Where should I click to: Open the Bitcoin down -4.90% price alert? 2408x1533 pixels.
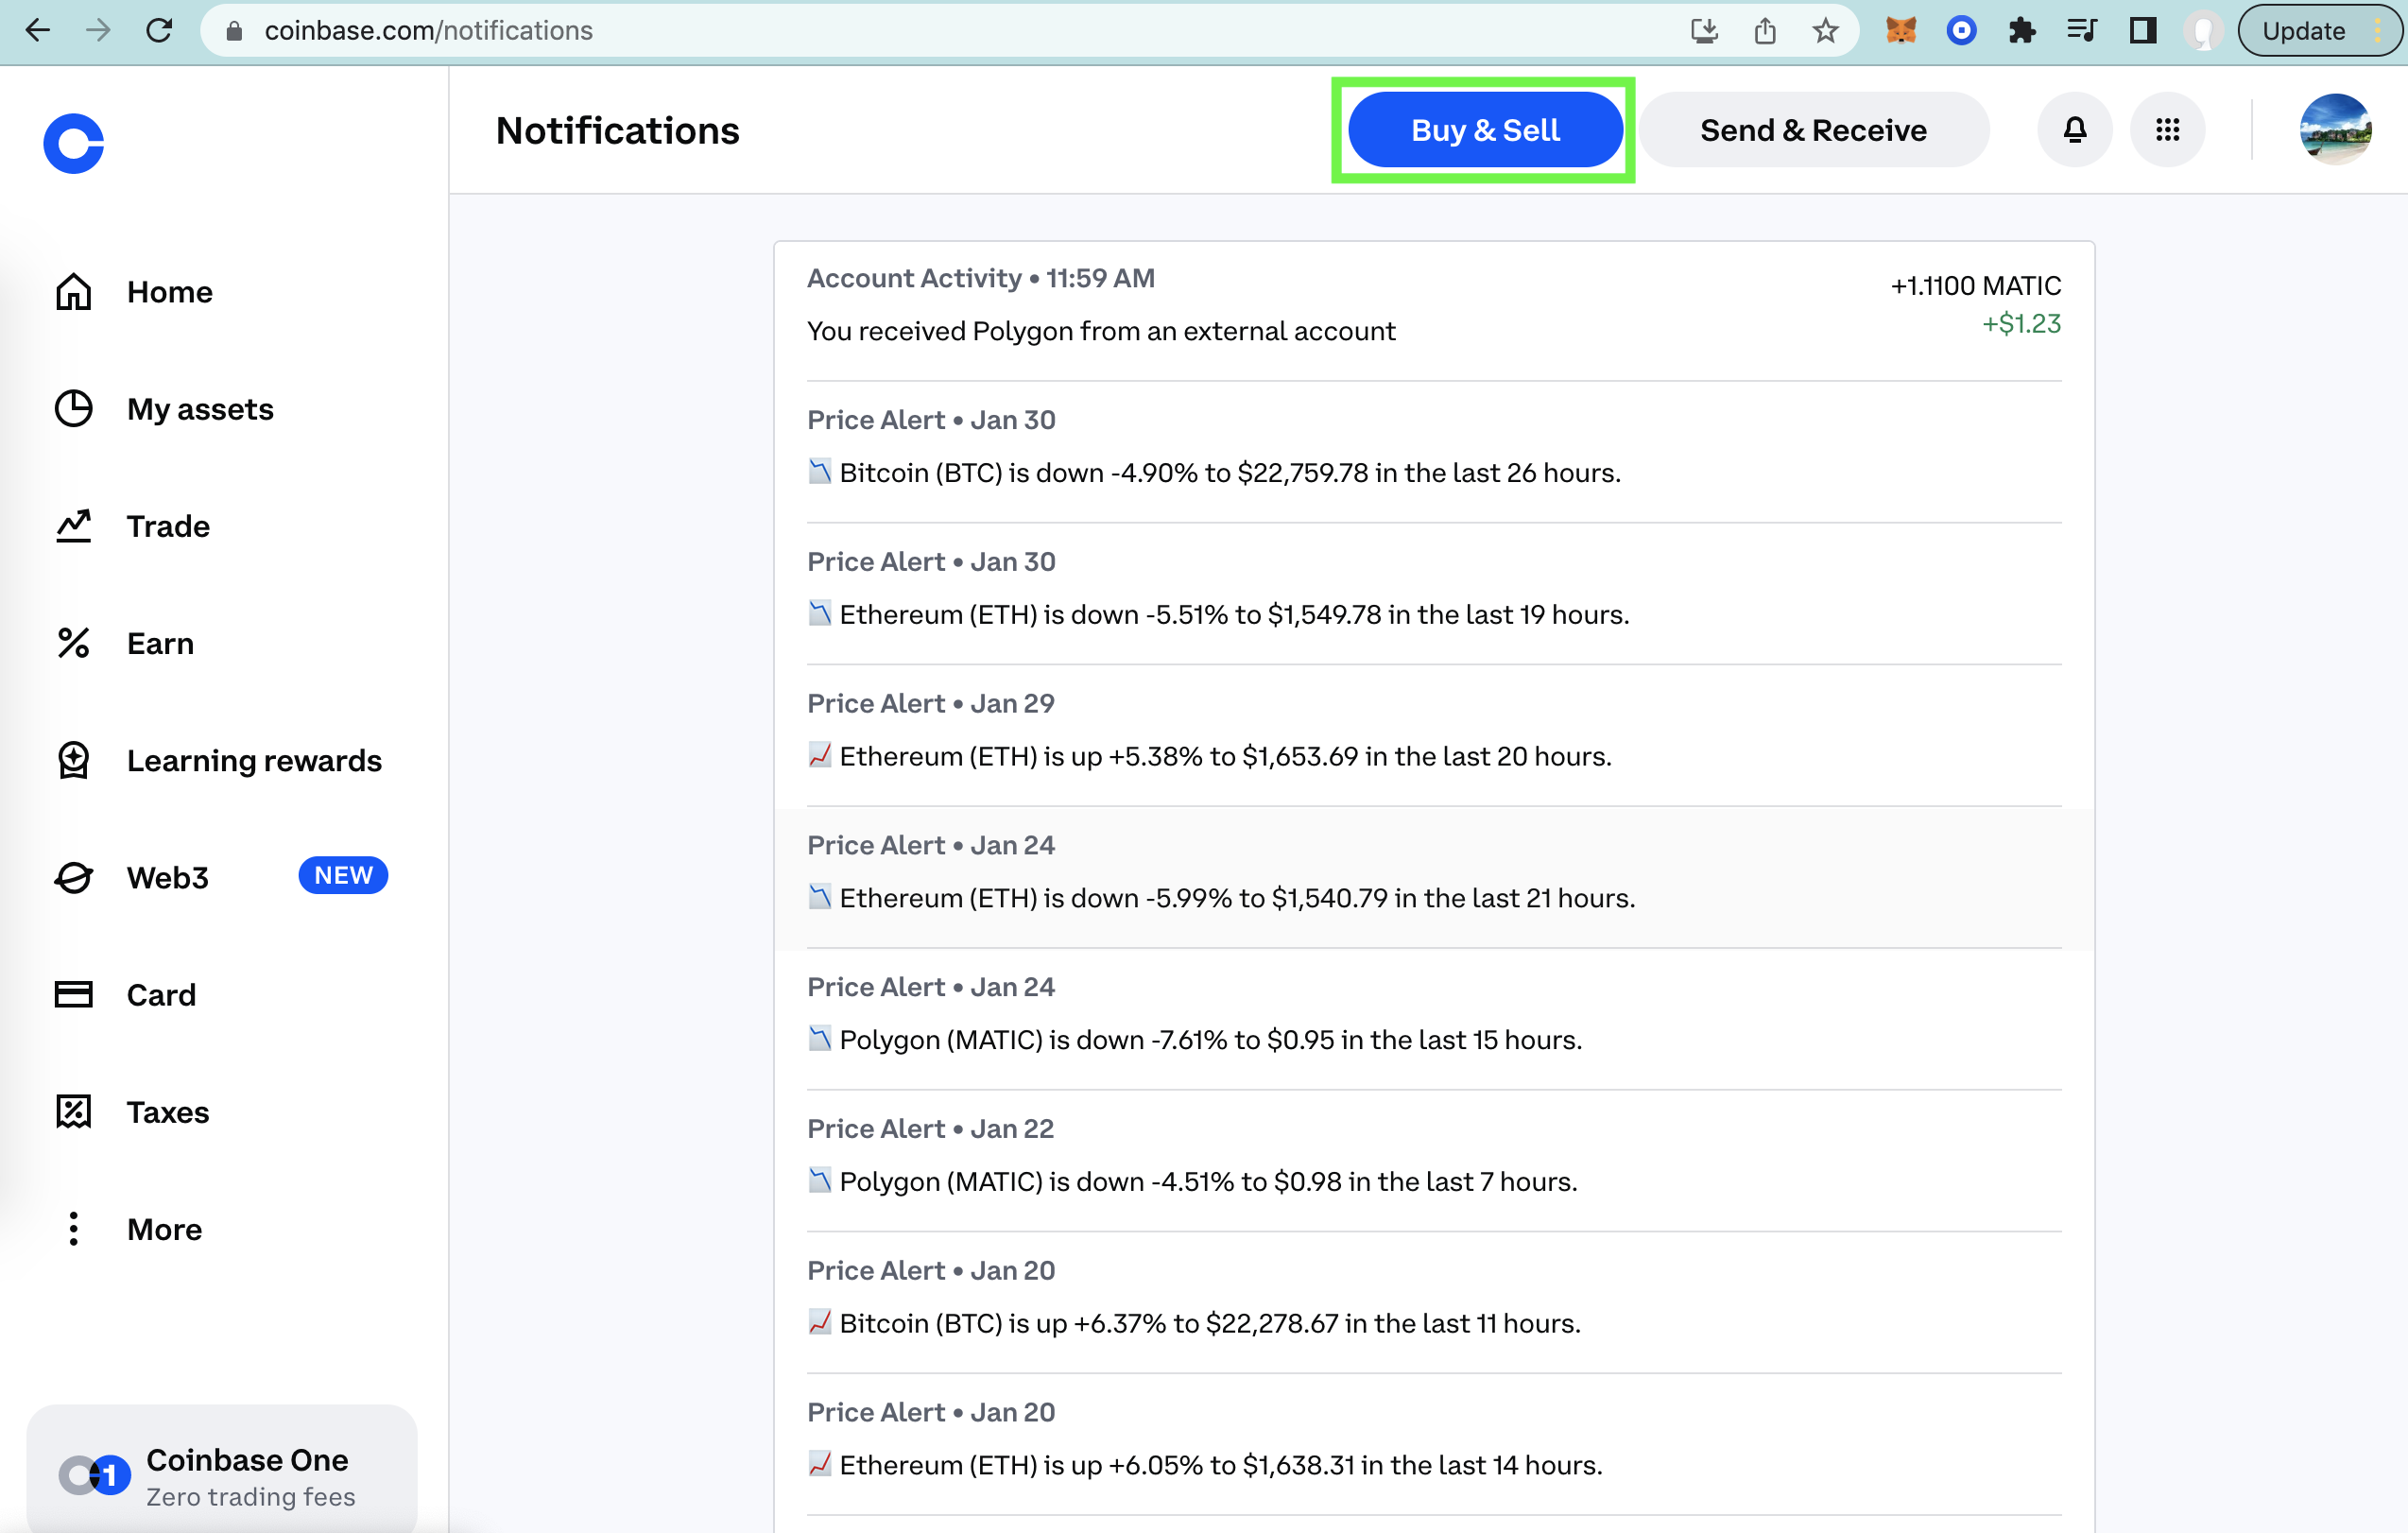[1433, 452]
